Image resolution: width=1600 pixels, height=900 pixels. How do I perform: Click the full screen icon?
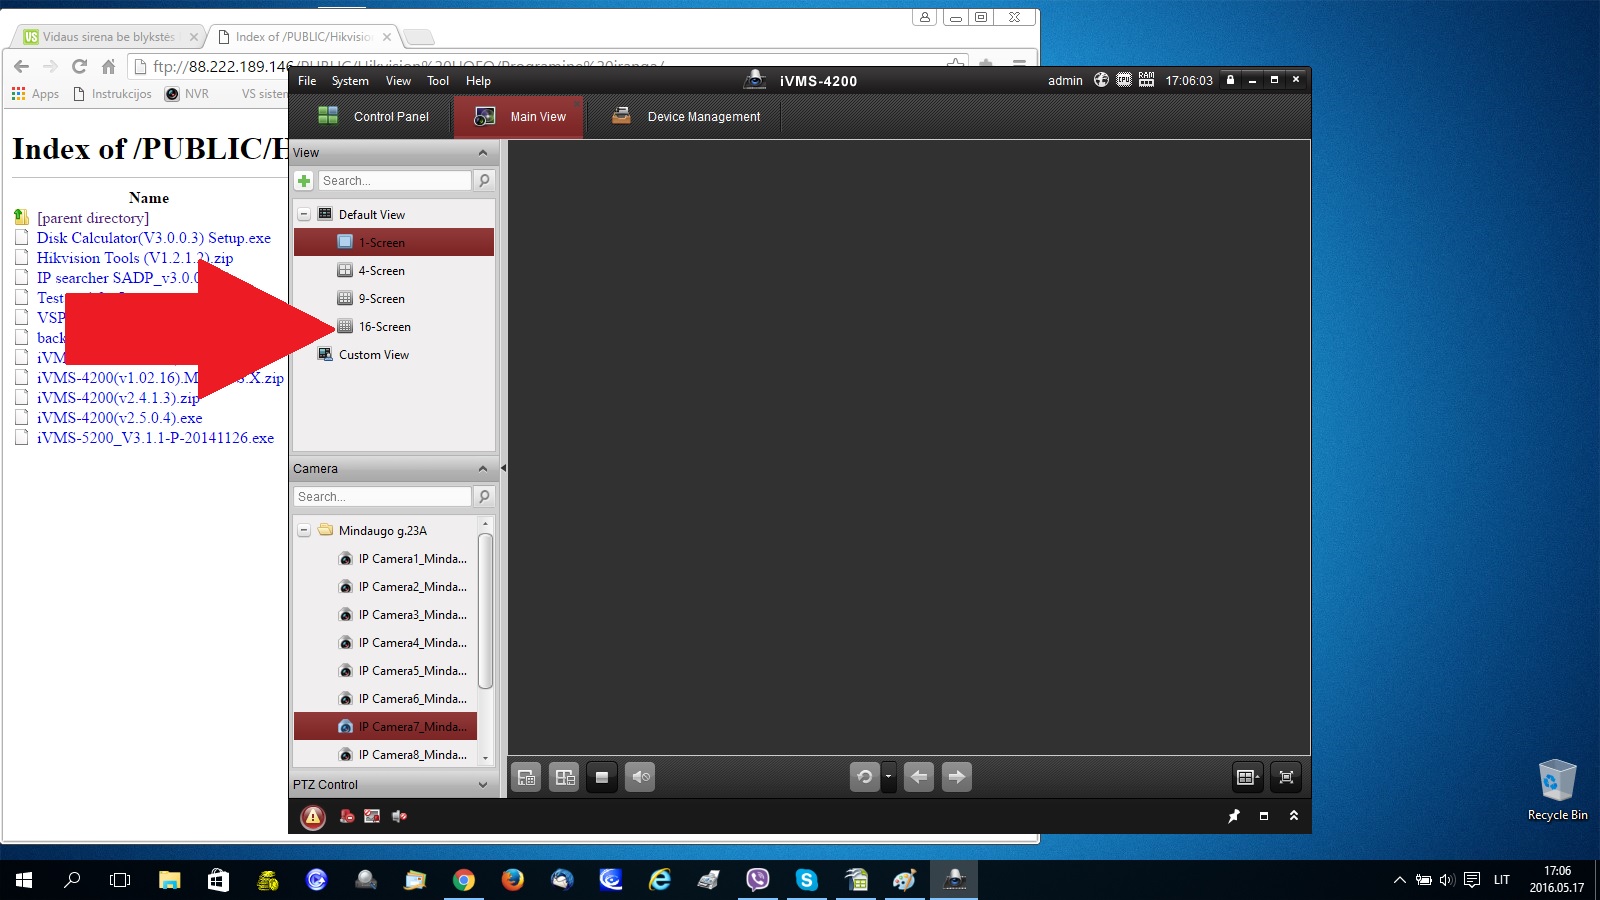[x=1286, y=777]
